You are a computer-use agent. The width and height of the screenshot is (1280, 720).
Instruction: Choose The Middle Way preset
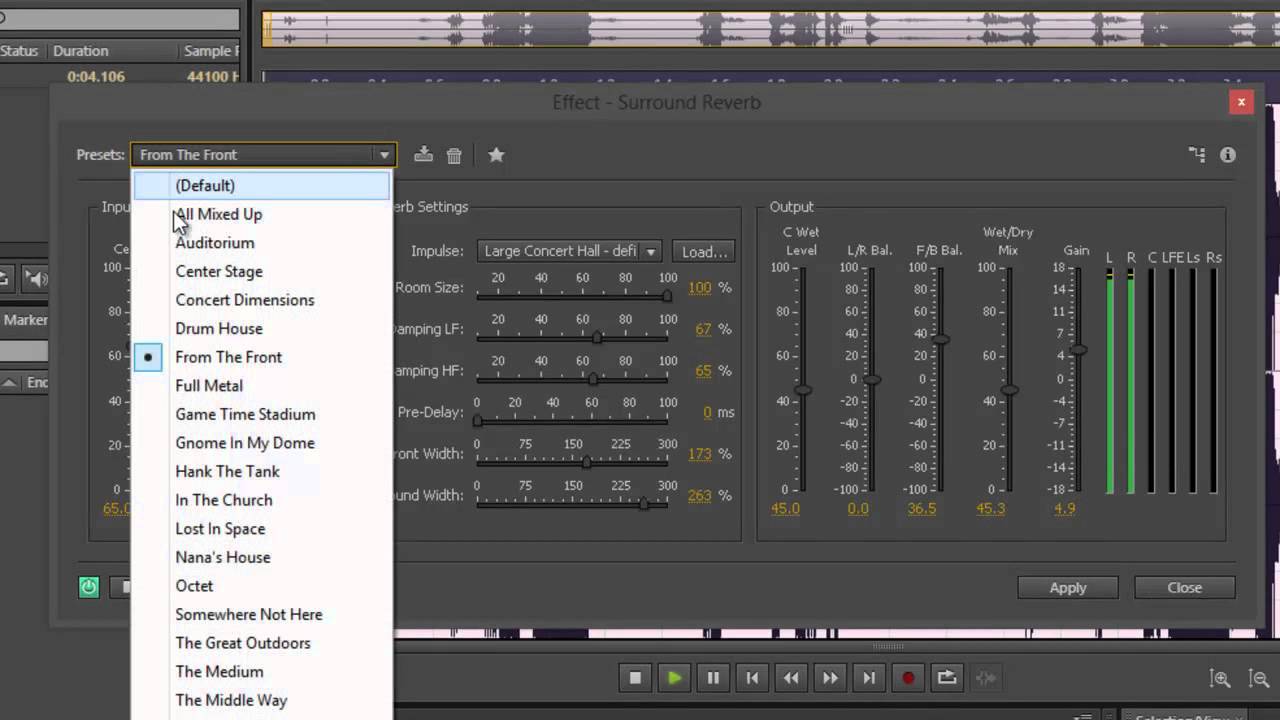262,700
